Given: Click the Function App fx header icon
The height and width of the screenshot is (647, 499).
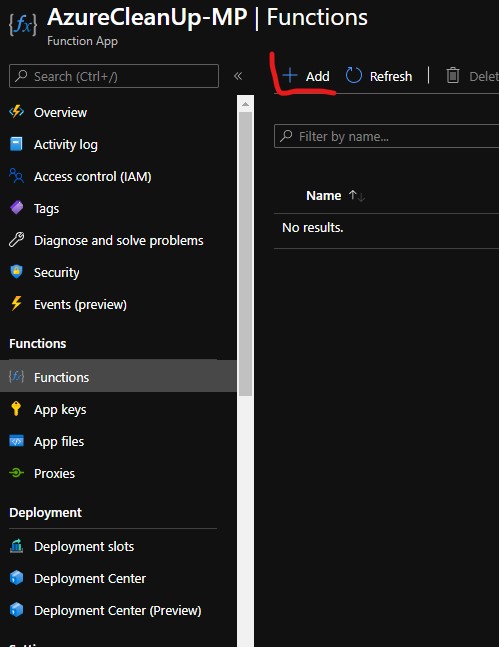Looking at the screenshot, I should 23,25.
